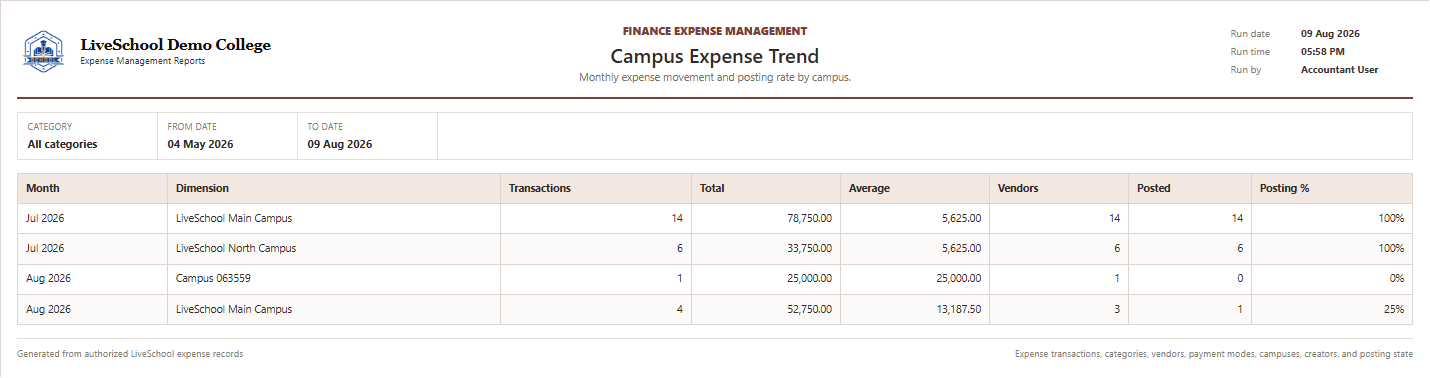This screenshot has height=378, width=1430.
Task: Click the Run by label
Action: [1246, 70]
